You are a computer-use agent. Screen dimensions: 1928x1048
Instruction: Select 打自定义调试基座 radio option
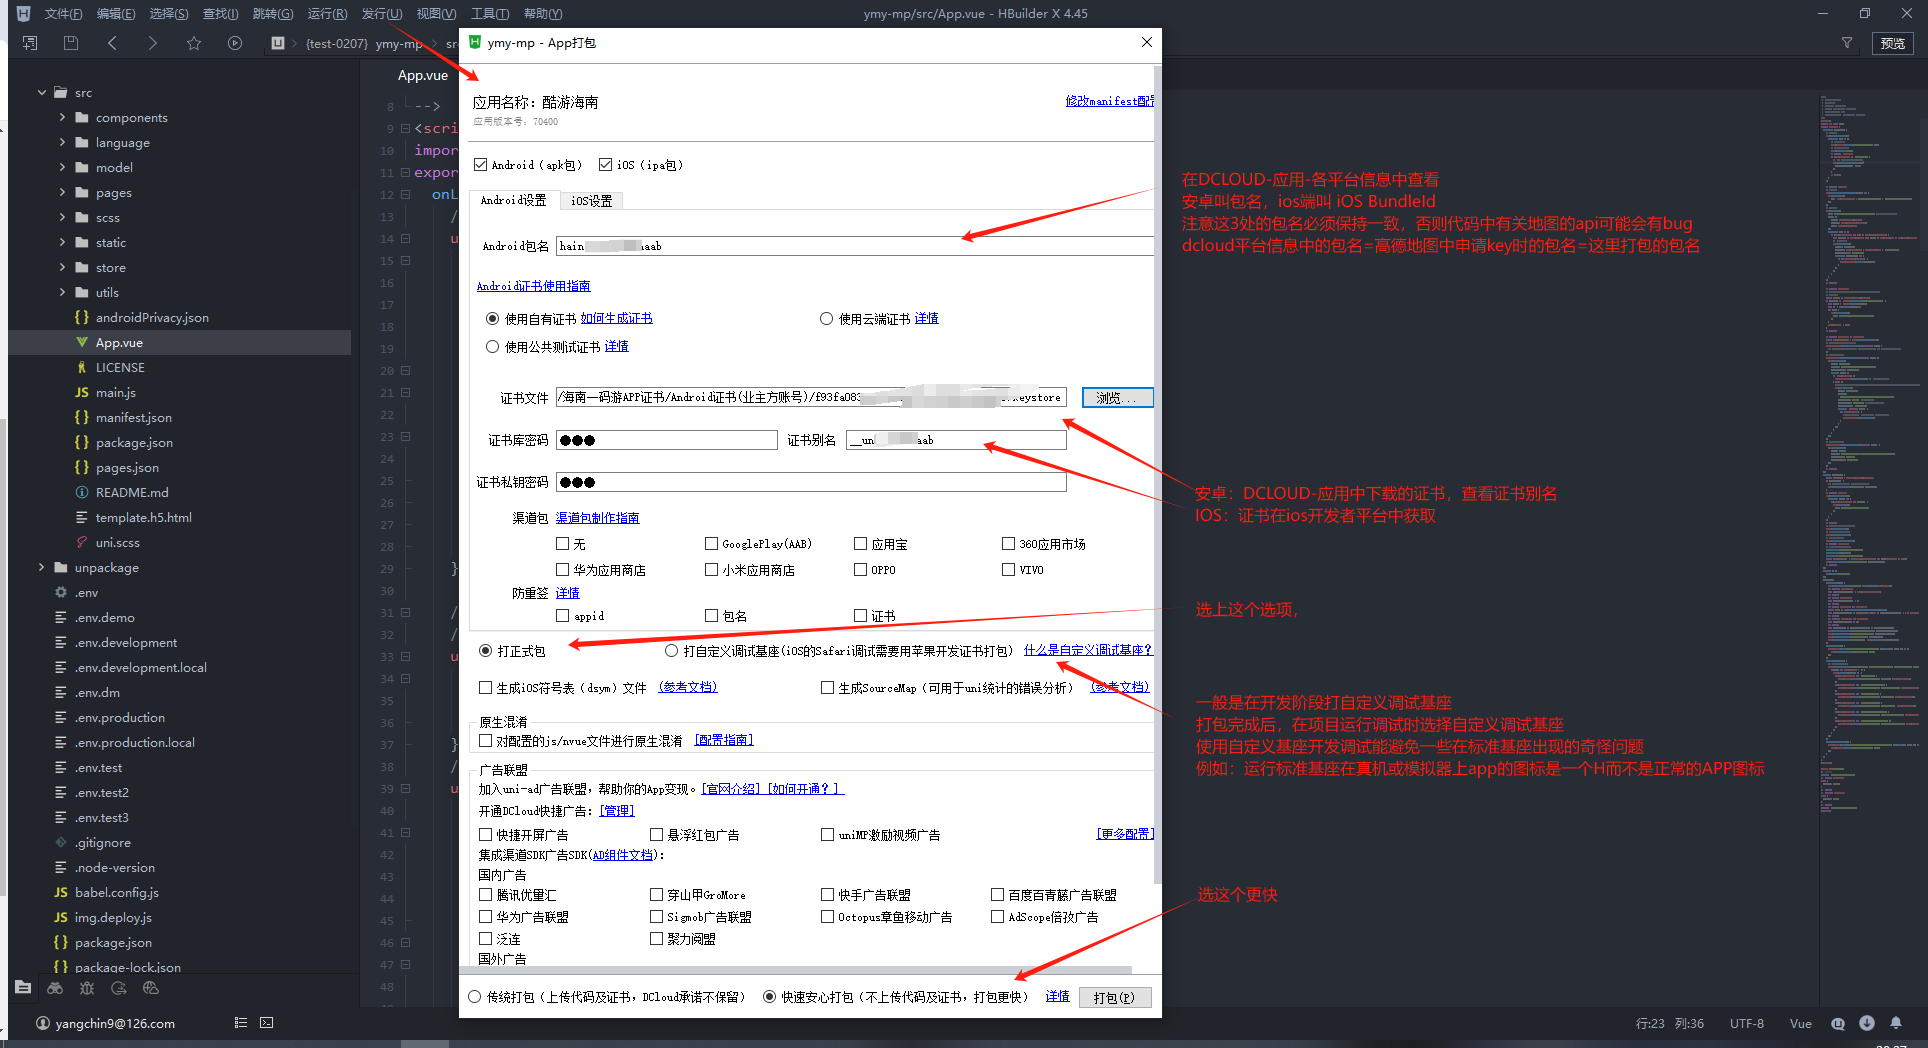(x=672, y=651)
